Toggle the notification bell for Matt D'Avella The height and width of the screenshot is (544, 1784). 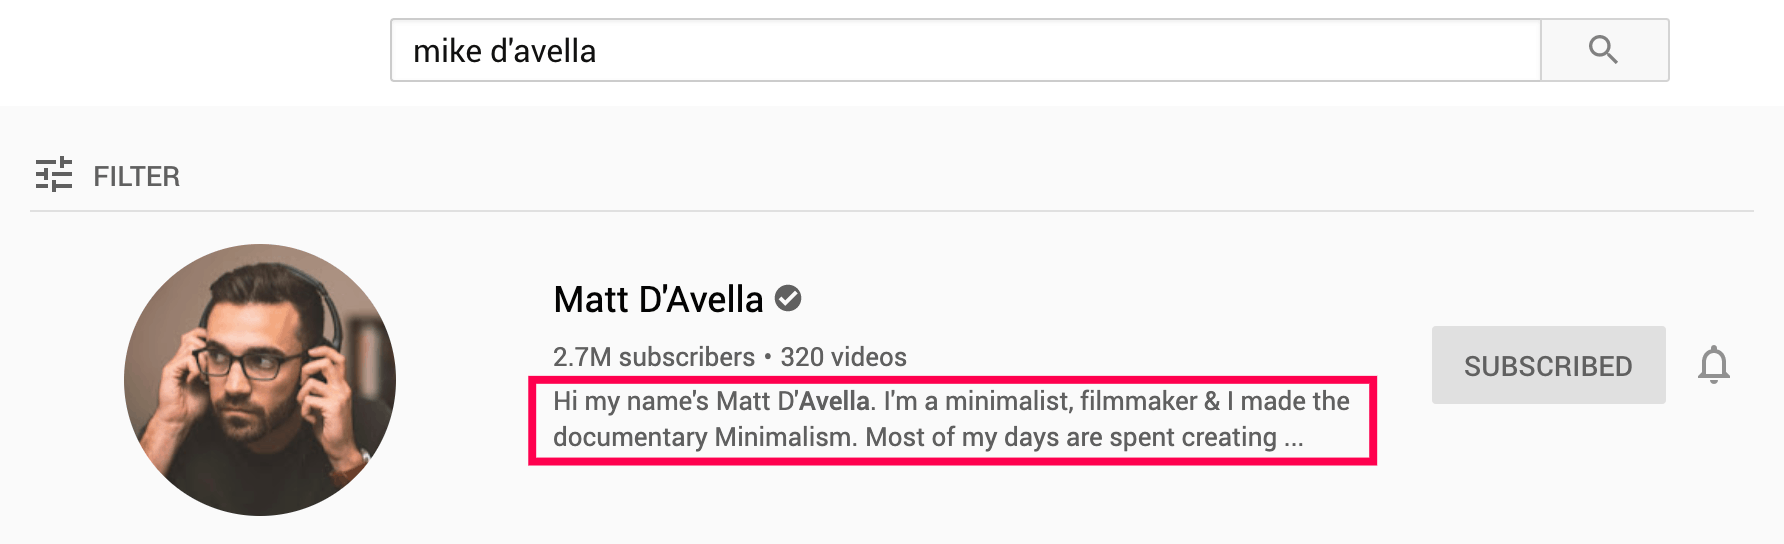pyautogui.click(x=1713, y=365)
